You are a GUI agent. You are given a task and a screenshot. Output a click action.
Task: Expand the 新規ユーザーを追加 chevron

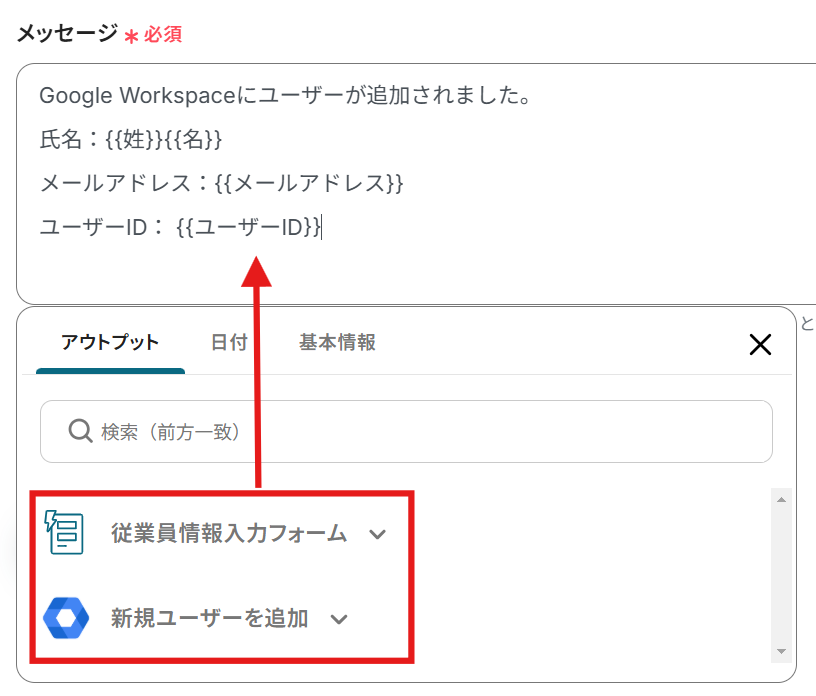[339, 619]
